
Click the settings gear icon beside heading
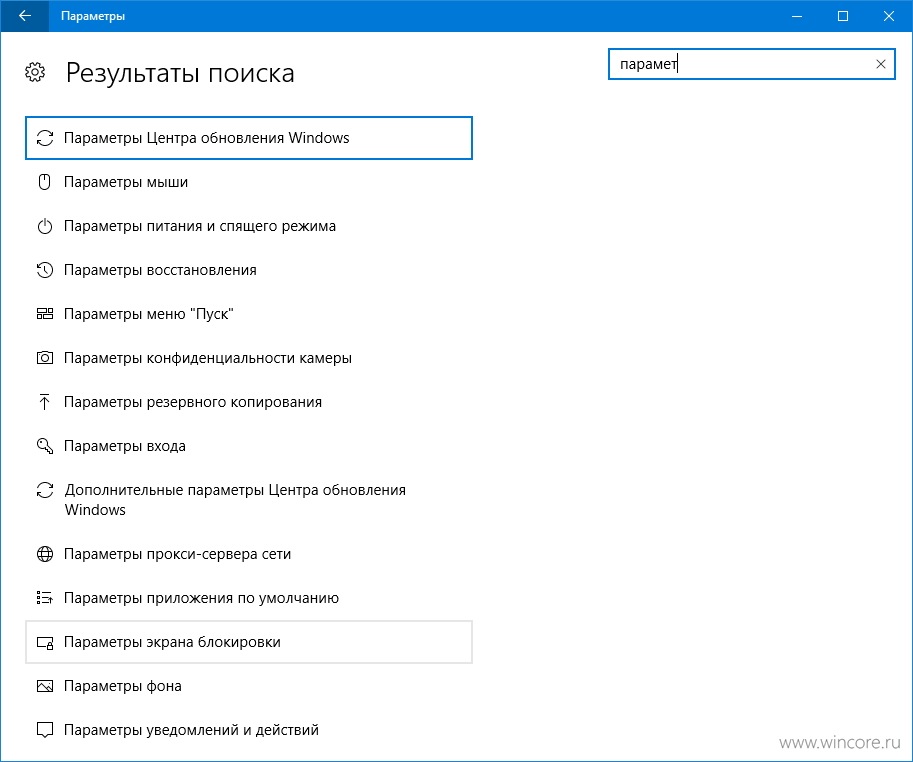35,72
